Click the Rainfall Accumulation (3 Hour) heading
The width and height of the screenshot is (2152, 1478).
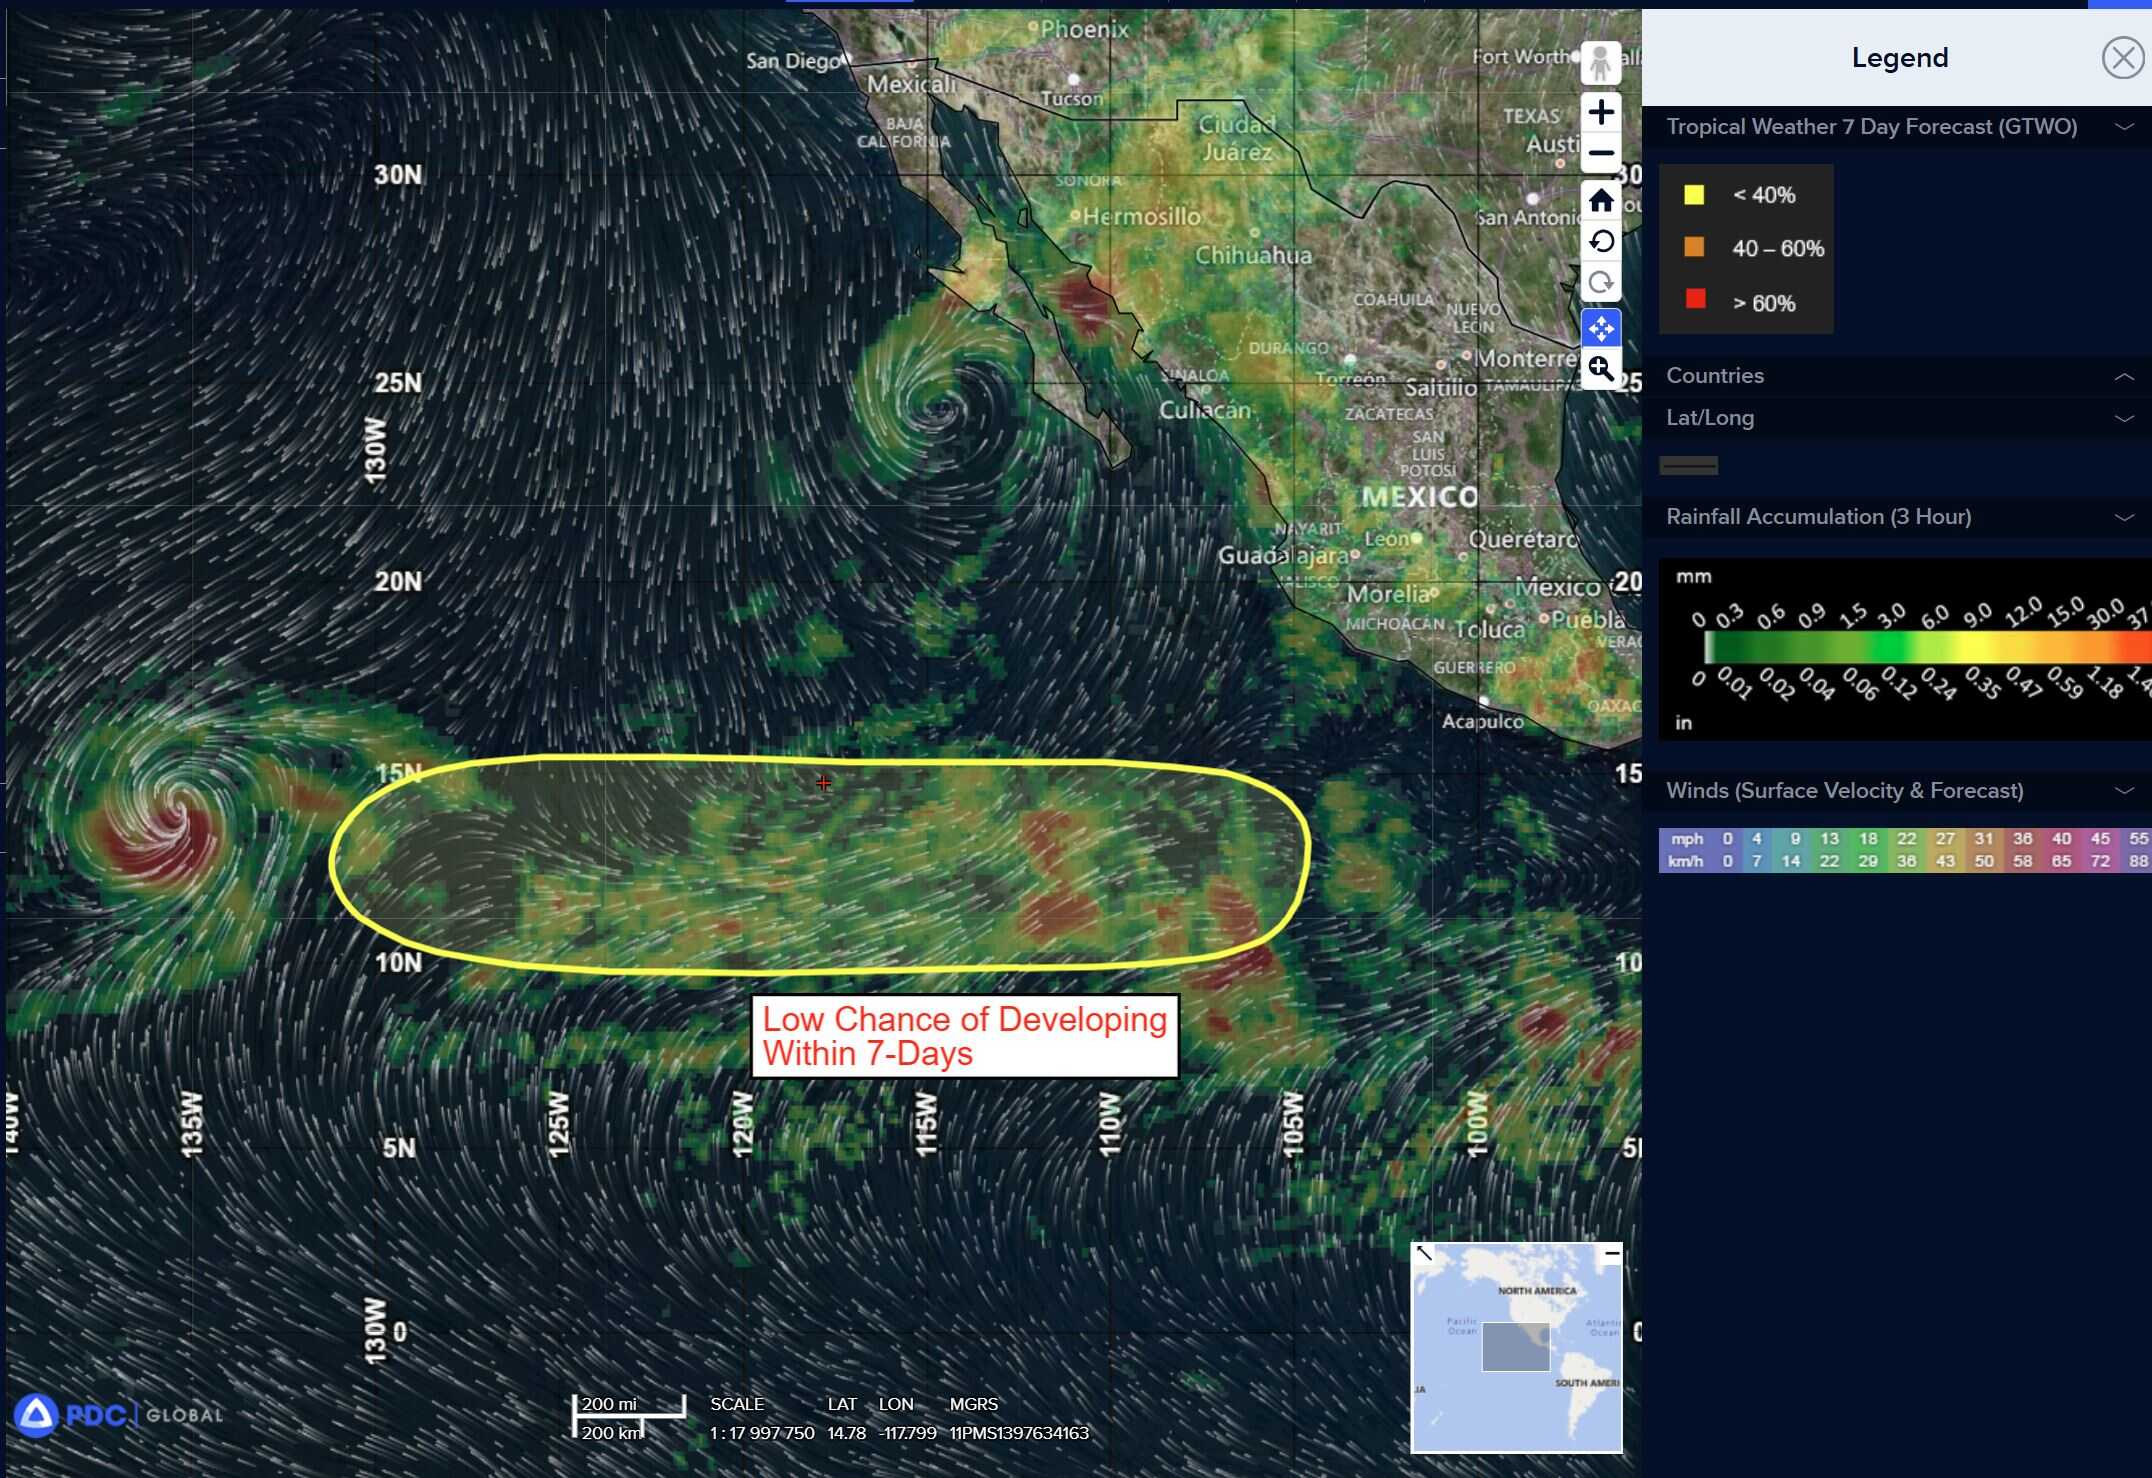1818,517
